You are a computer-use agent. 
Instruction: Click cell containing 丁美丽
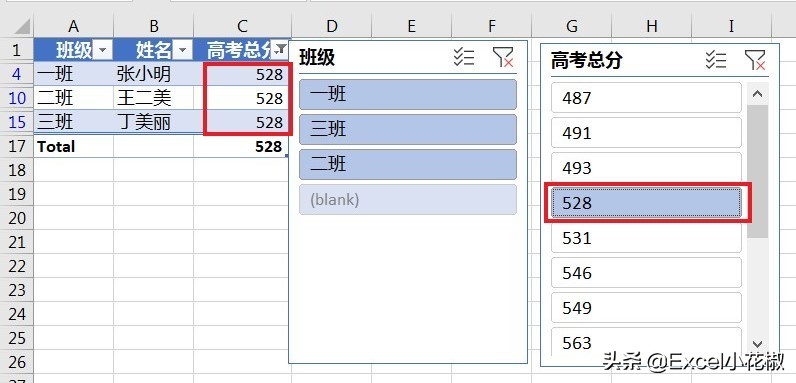click(154, 122)
